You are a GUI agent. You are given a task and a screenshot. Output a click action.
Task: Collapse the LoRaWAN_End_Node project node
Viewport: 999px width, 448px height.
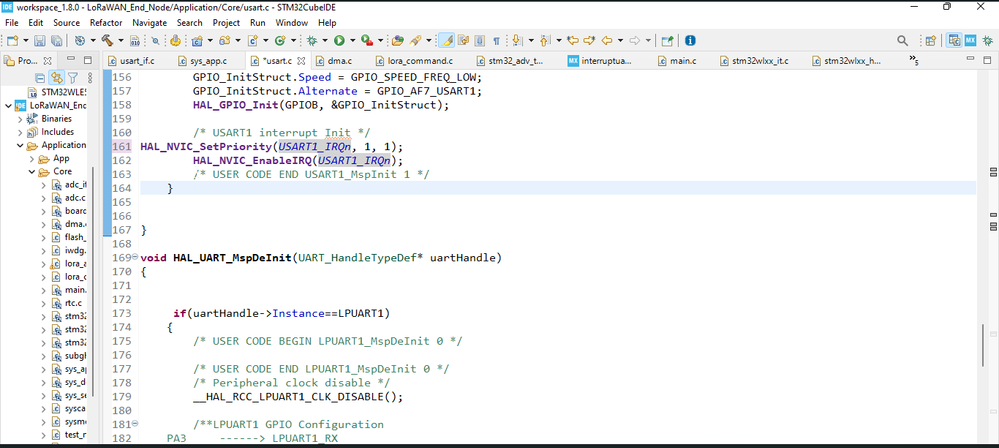(8, 106)
